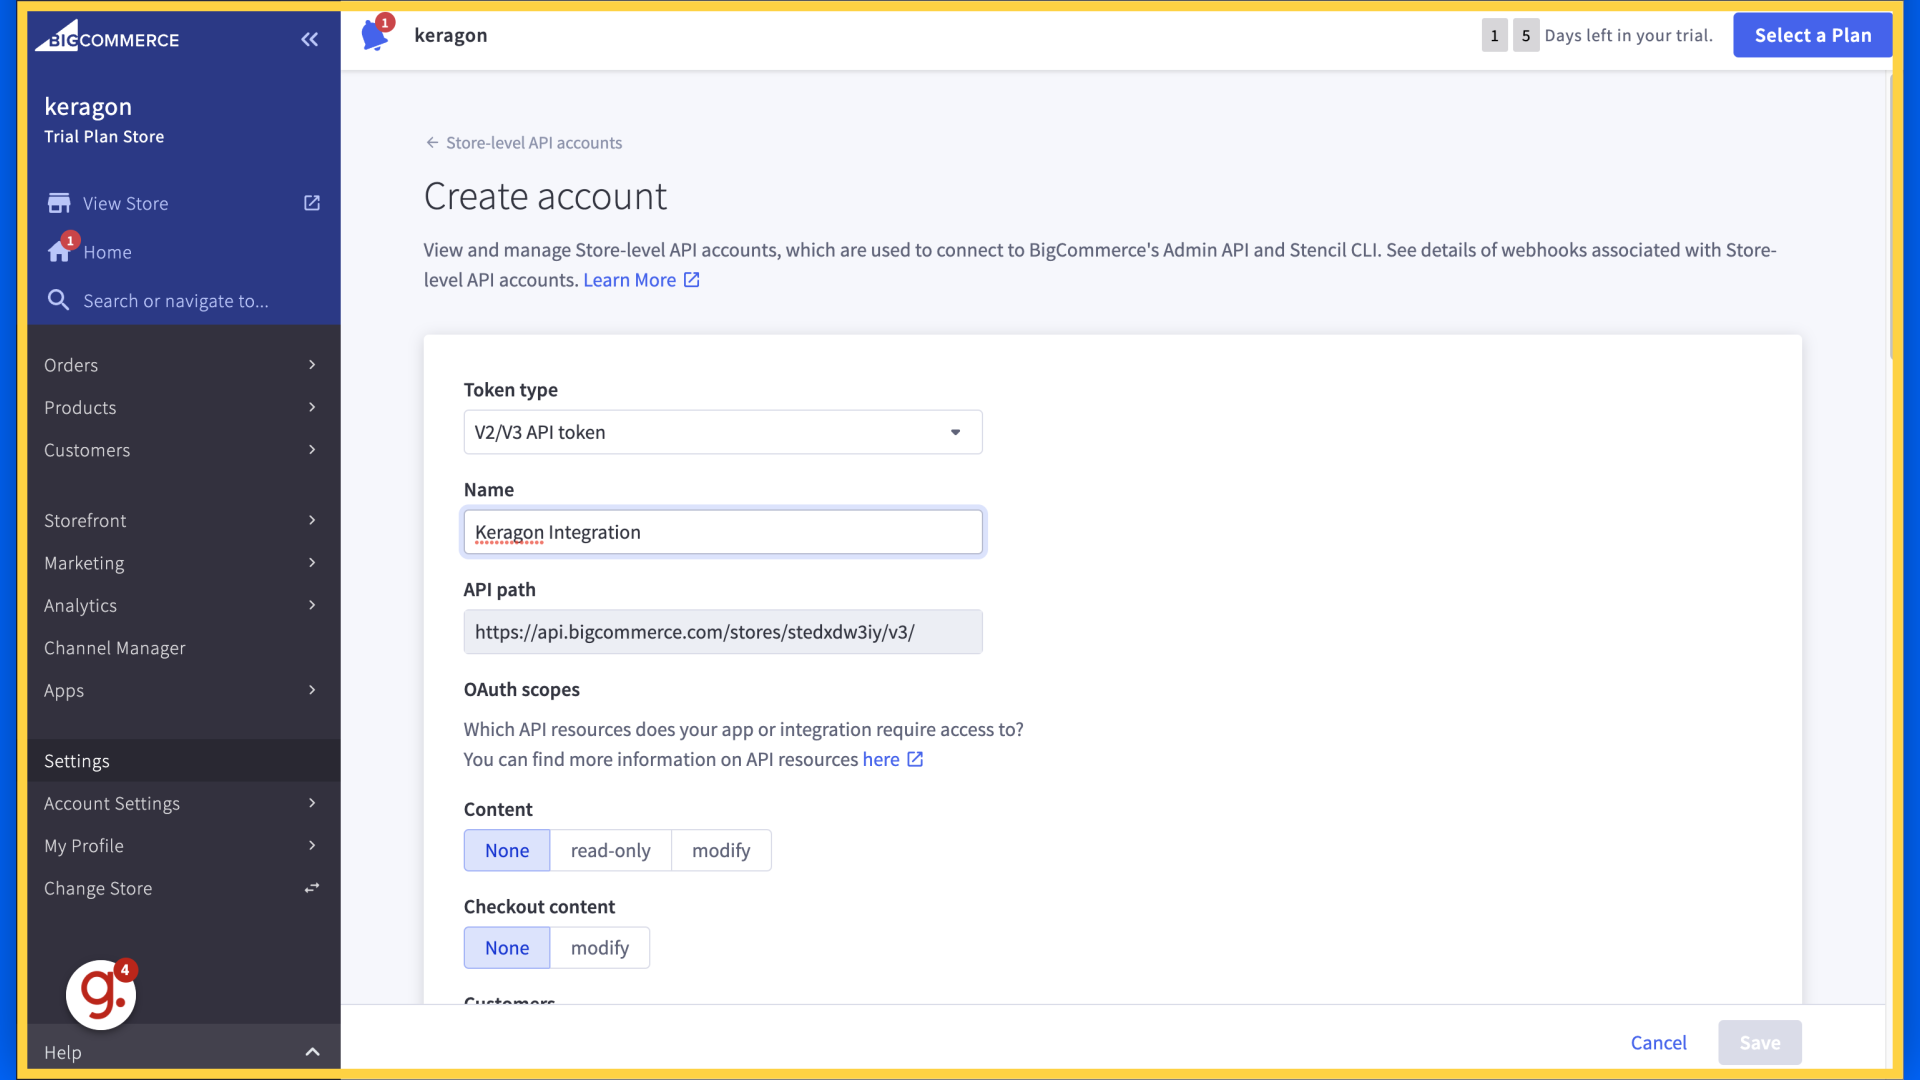The width and height of the screenshot is (1920, 1080).
Task: Click inside the Name input field
Action: (722, 532)
